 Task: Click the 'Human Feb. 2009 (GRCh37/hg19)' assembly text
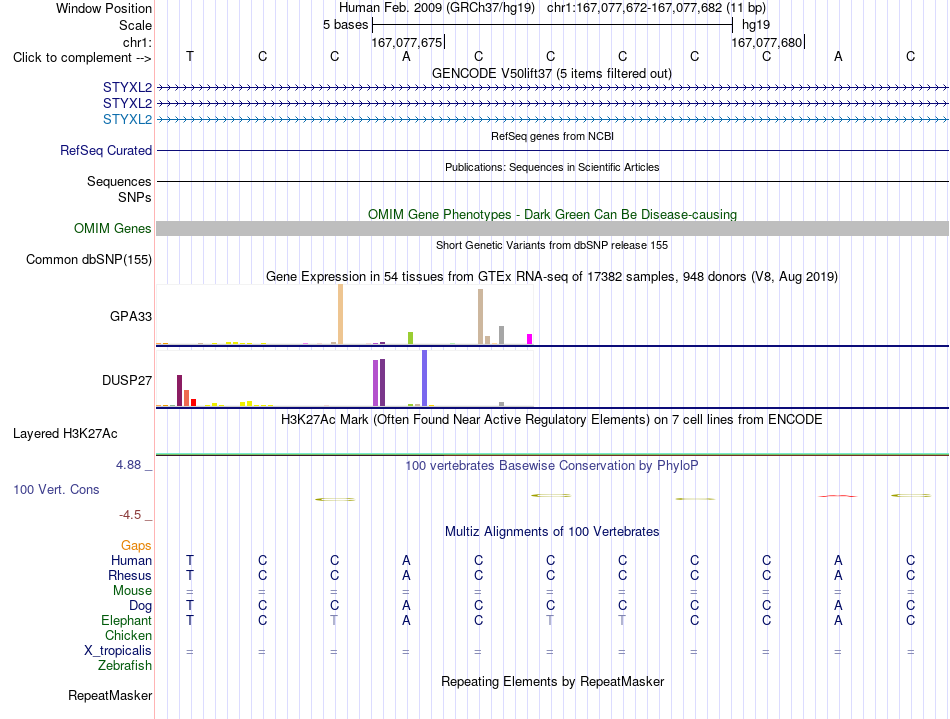(437, 8)
